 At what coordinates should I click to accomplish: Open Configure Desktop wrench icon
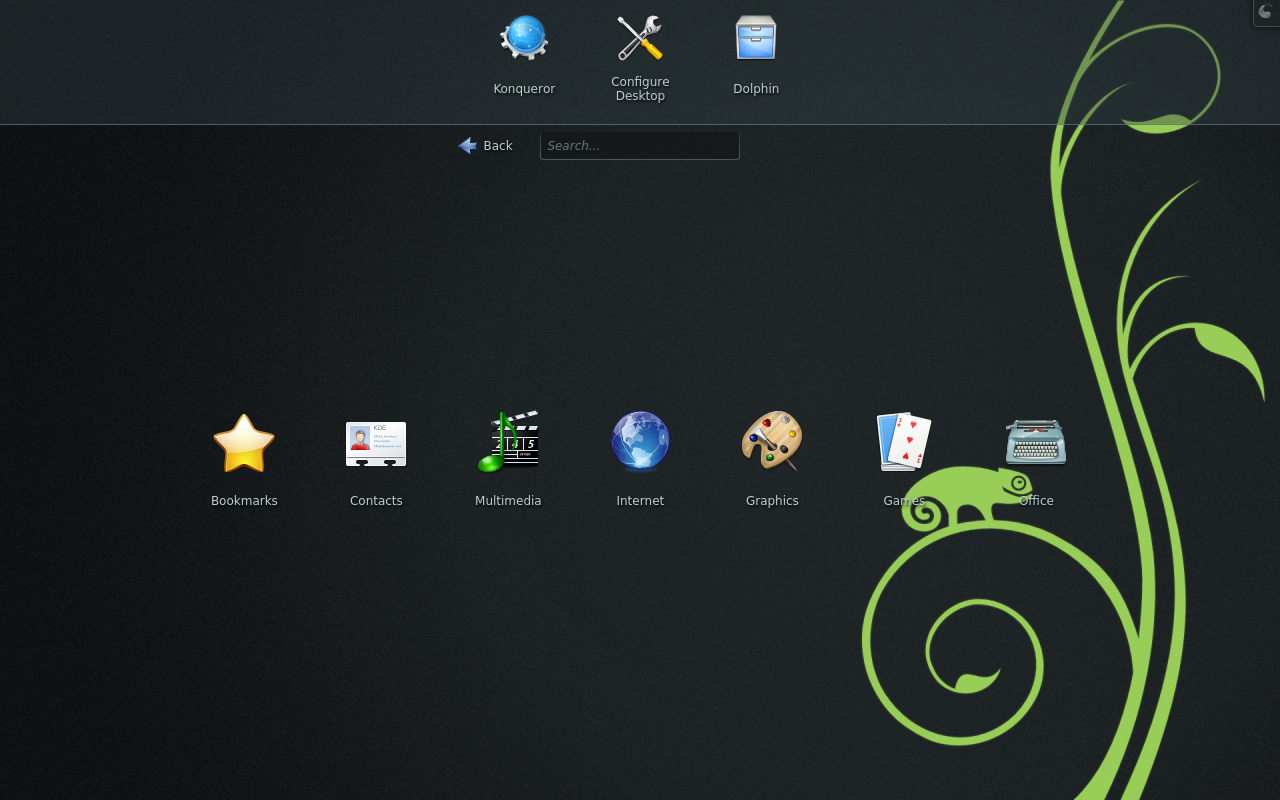pos(640,38)
